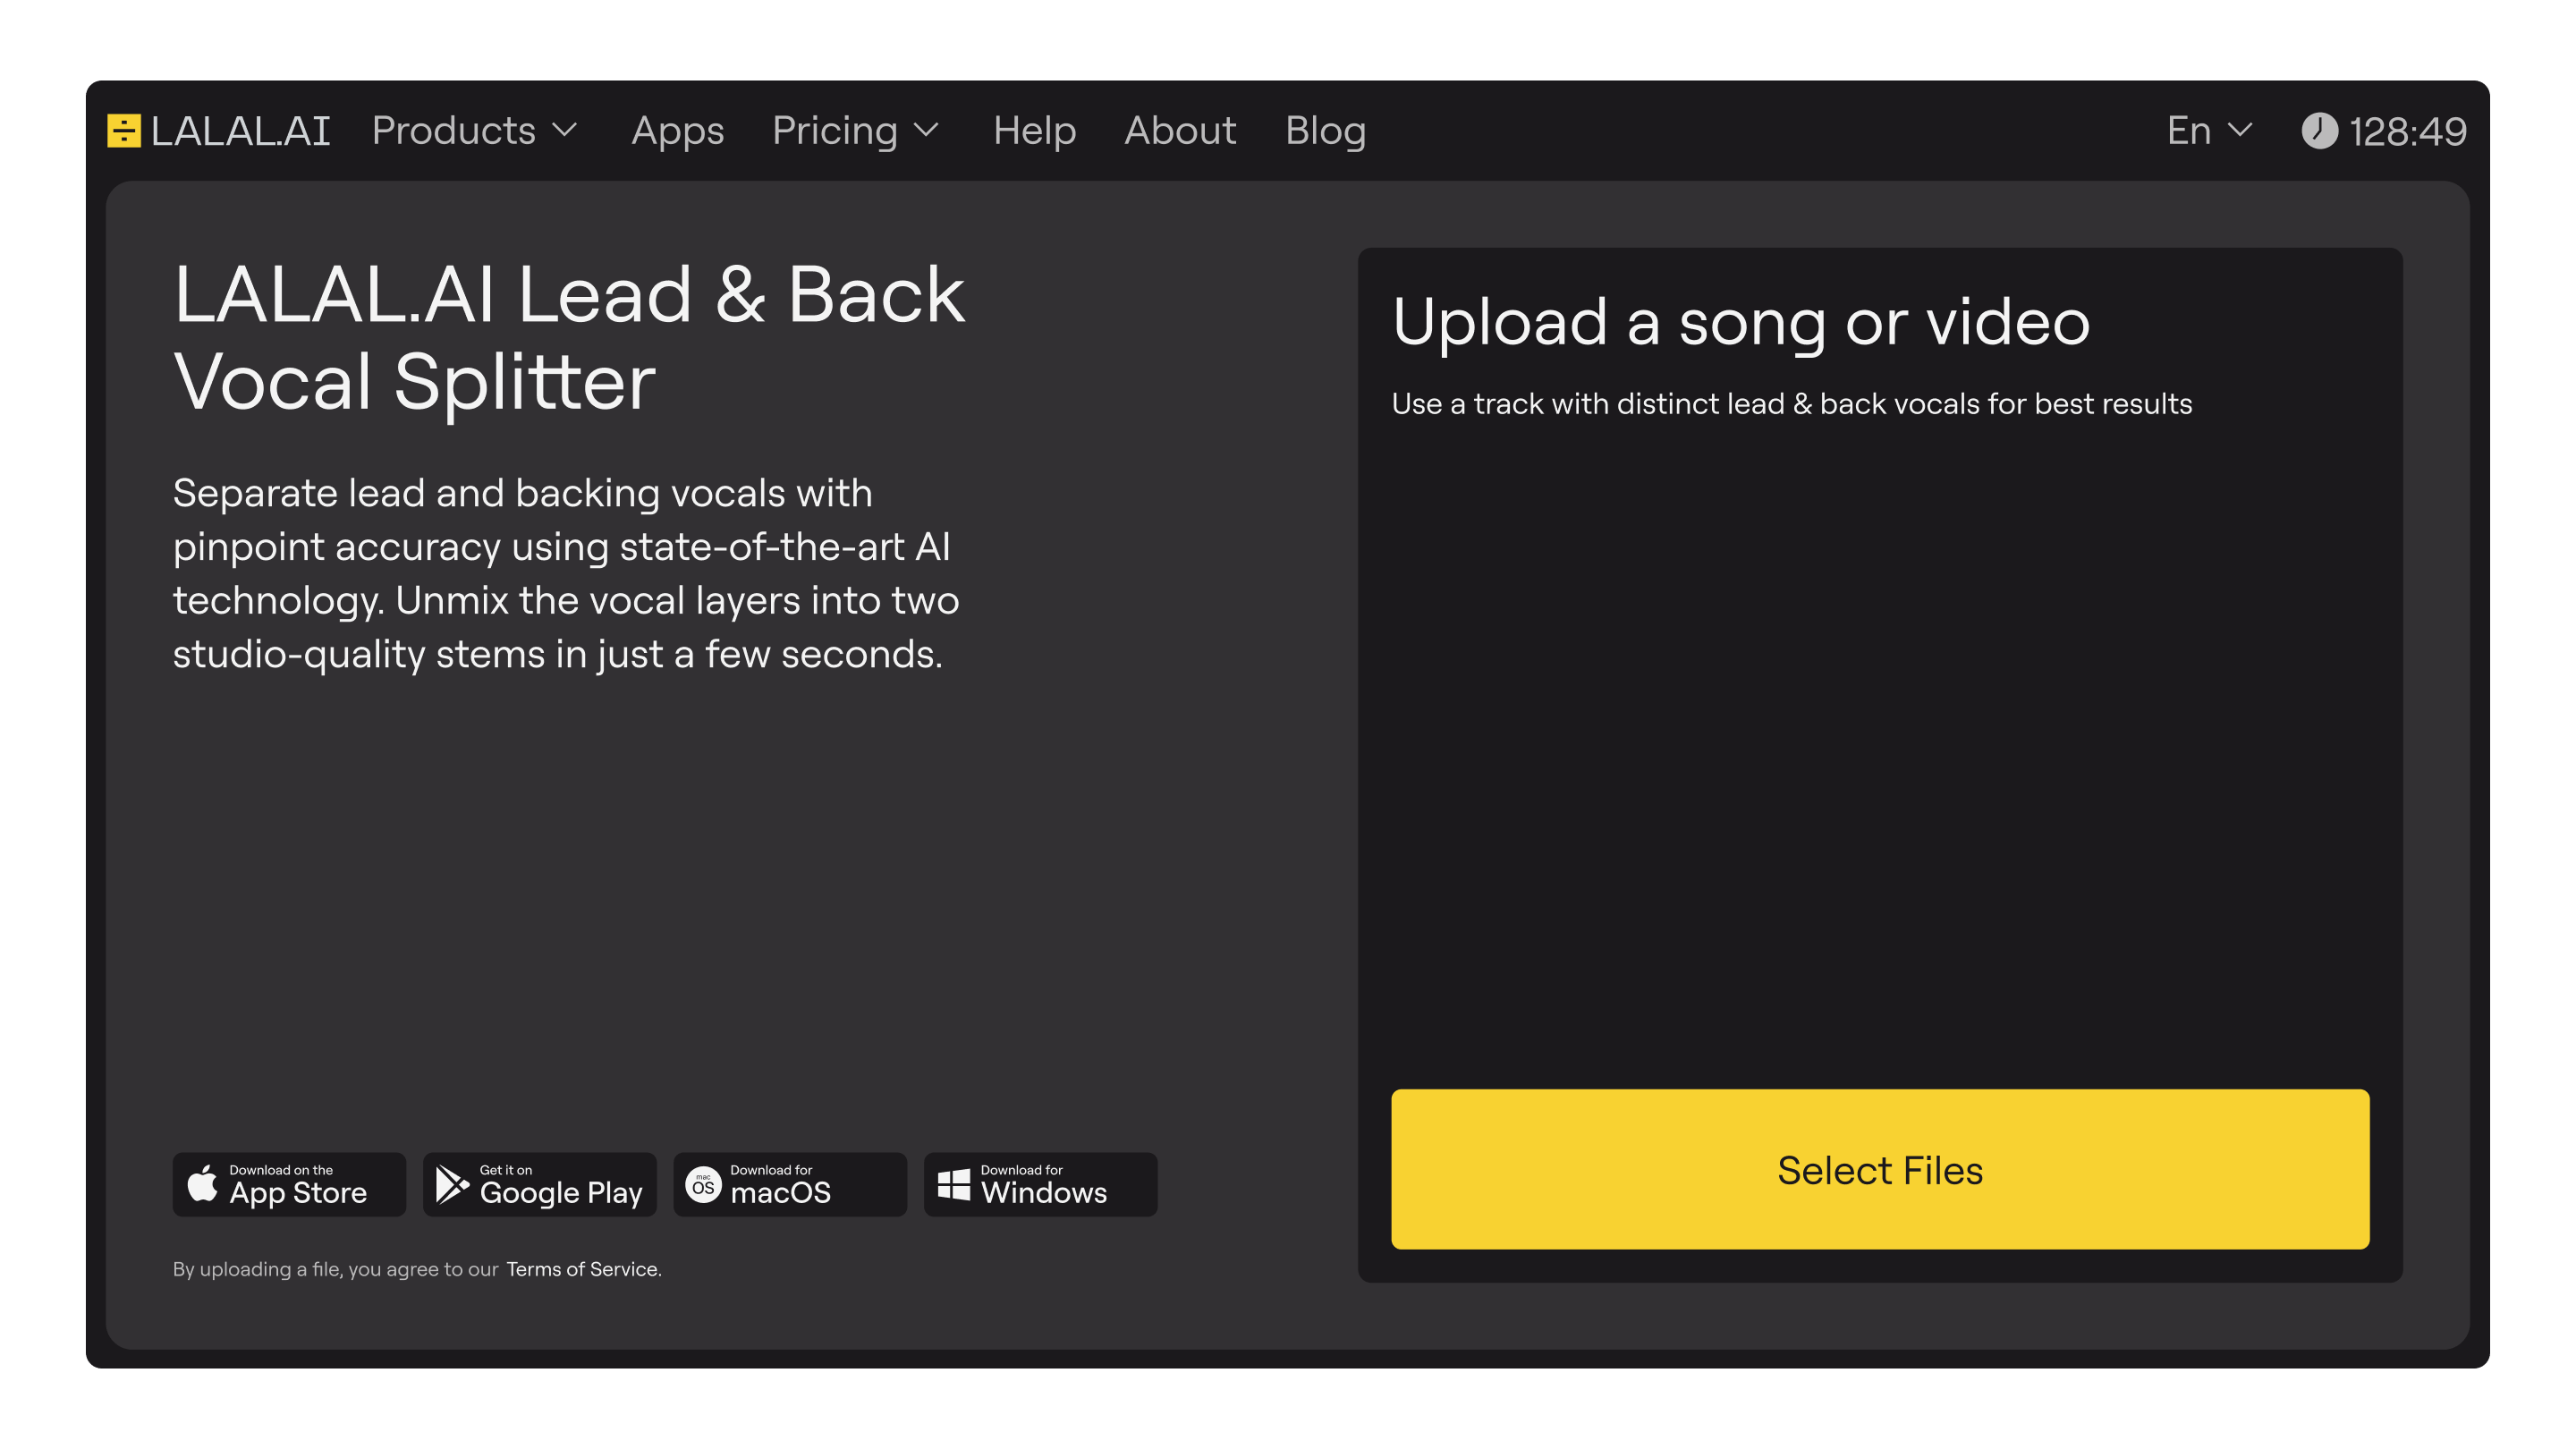Click Download for macOS button
This screenshot has width=2576, height=1449.
click(x=790, y=1184)
